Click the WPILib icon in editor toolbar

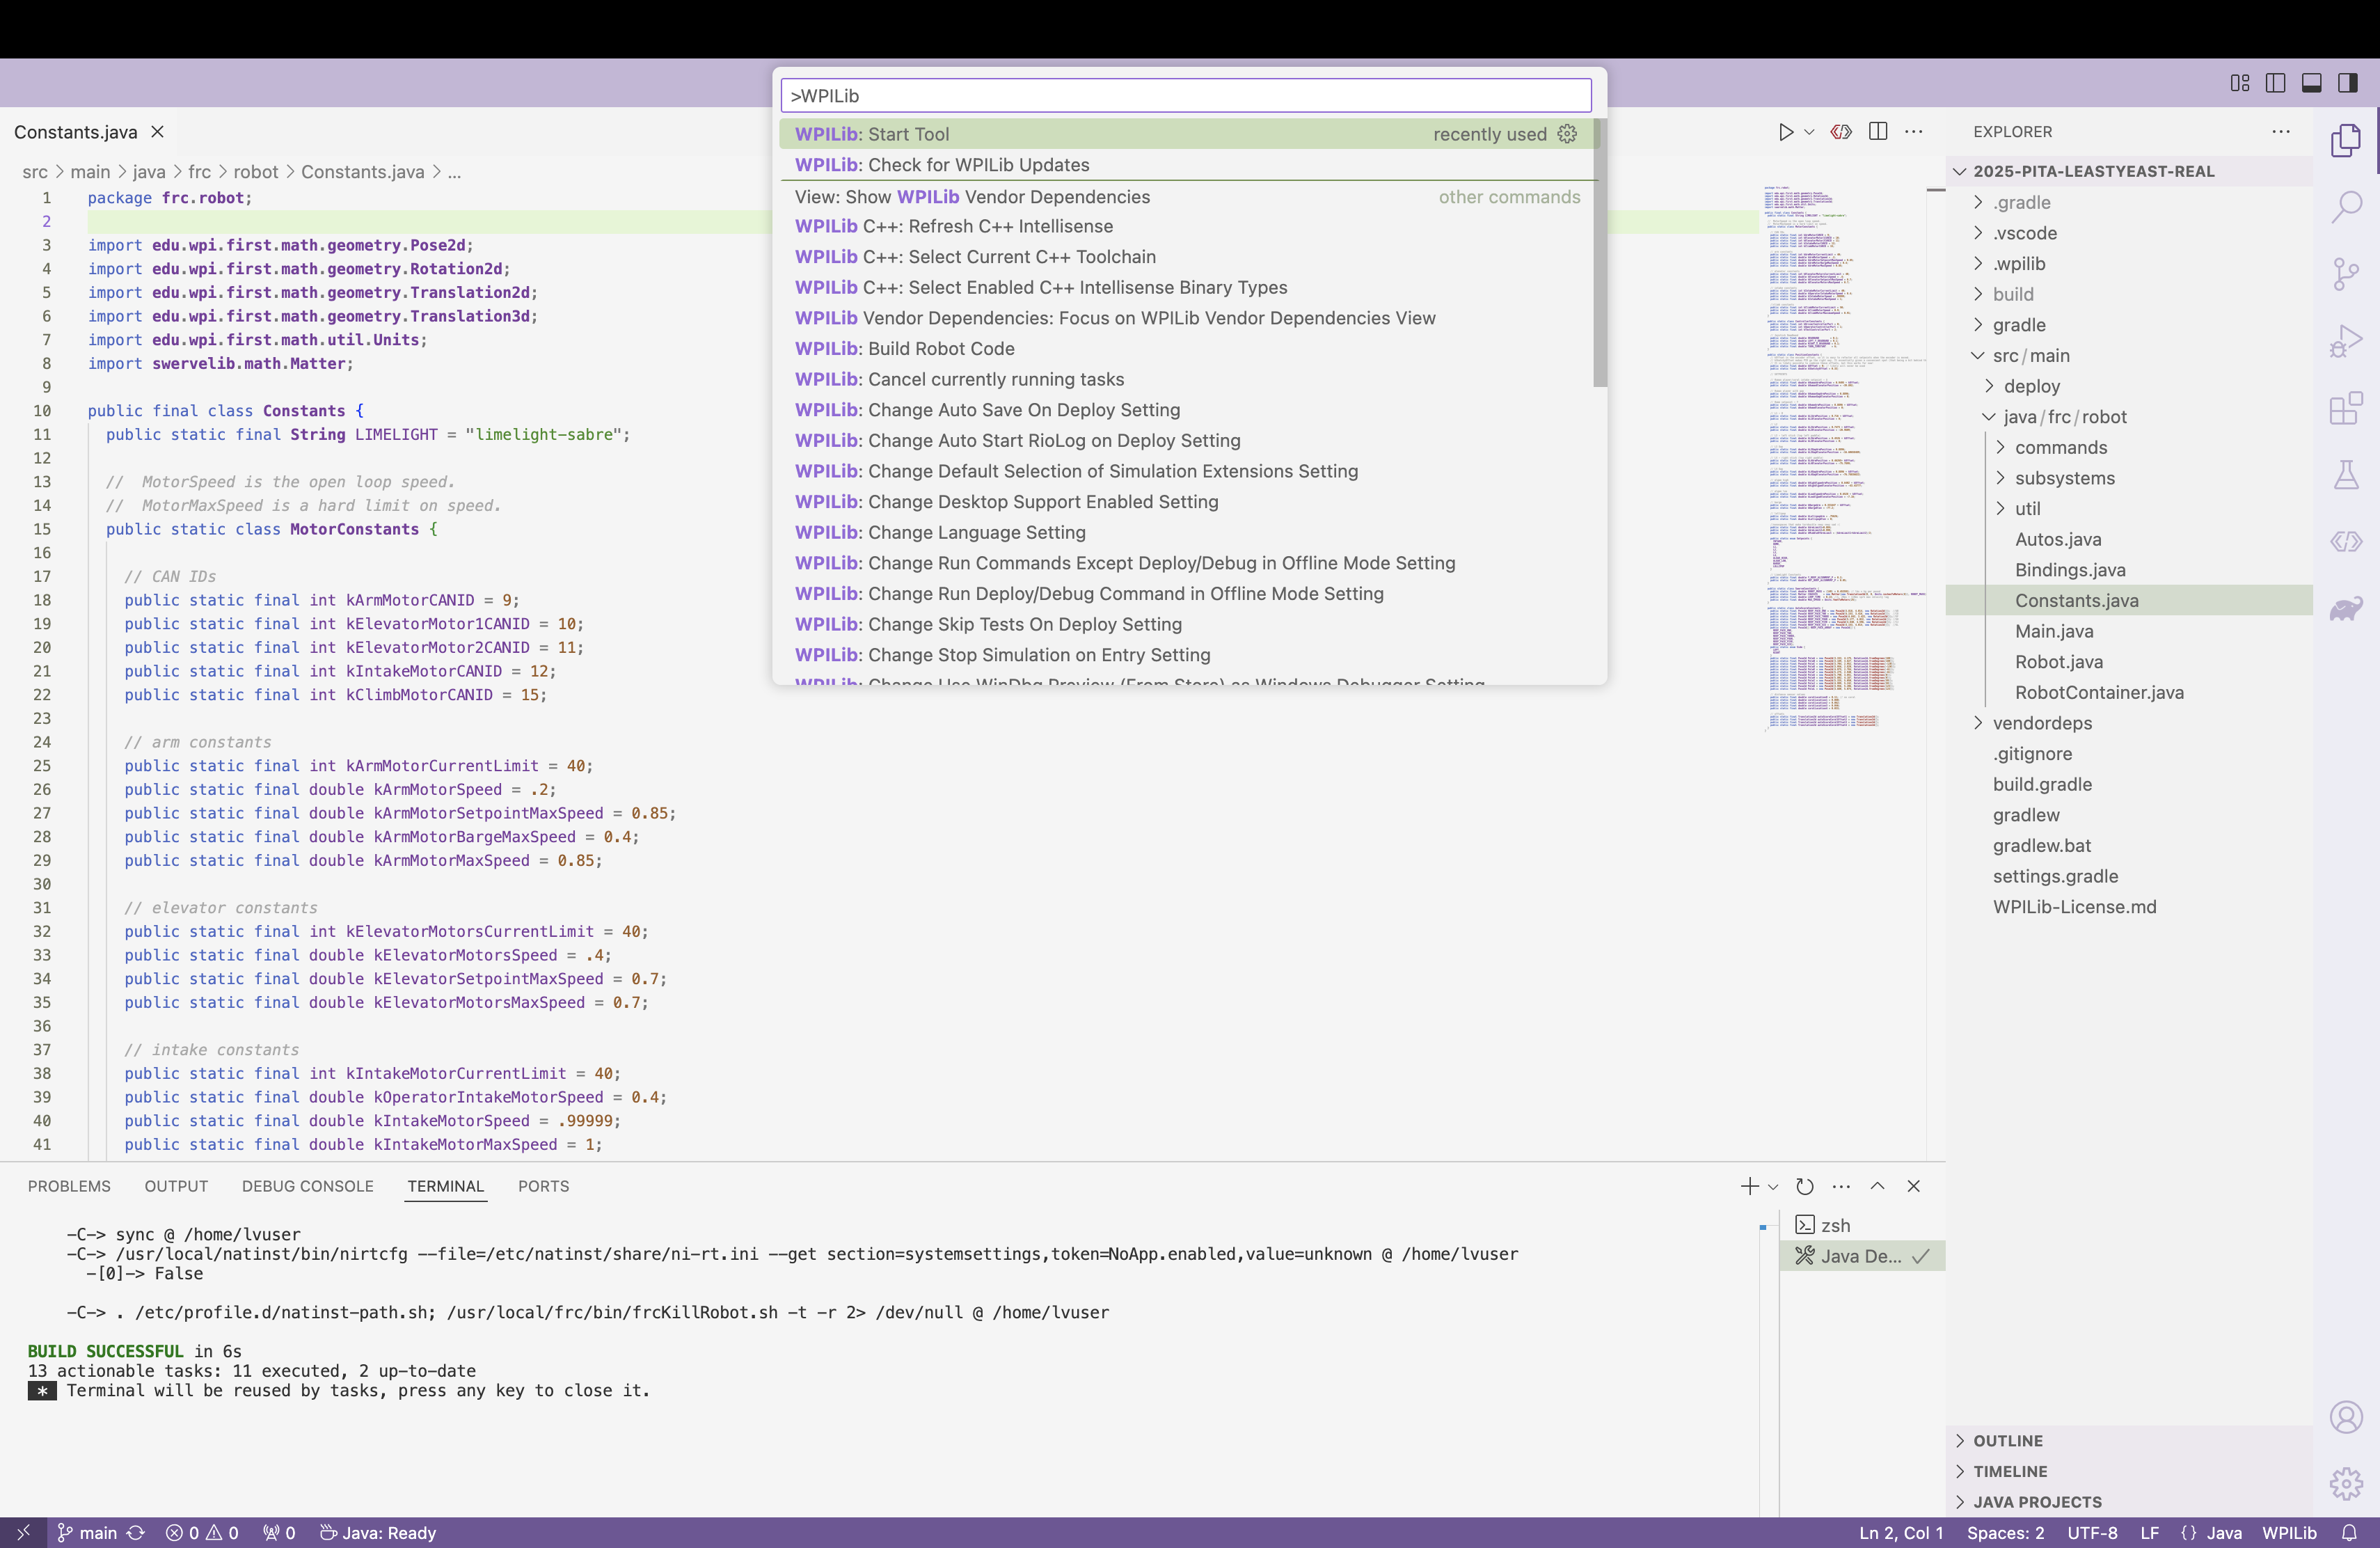tap(1841, 132)
